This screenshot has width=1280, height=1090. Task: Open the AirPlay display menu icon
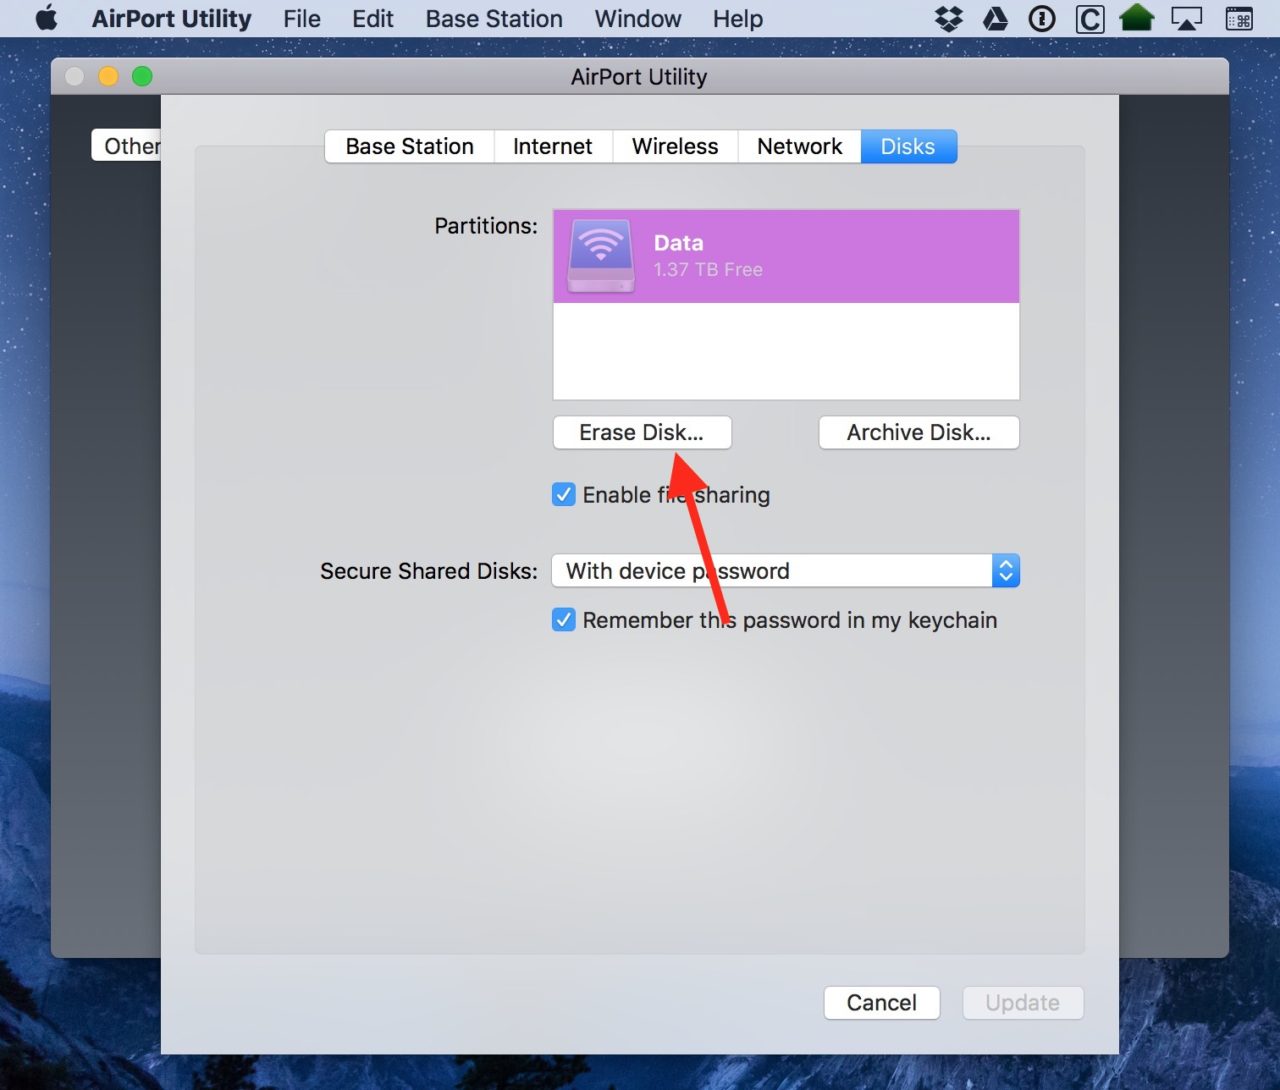pos(1186,18)
